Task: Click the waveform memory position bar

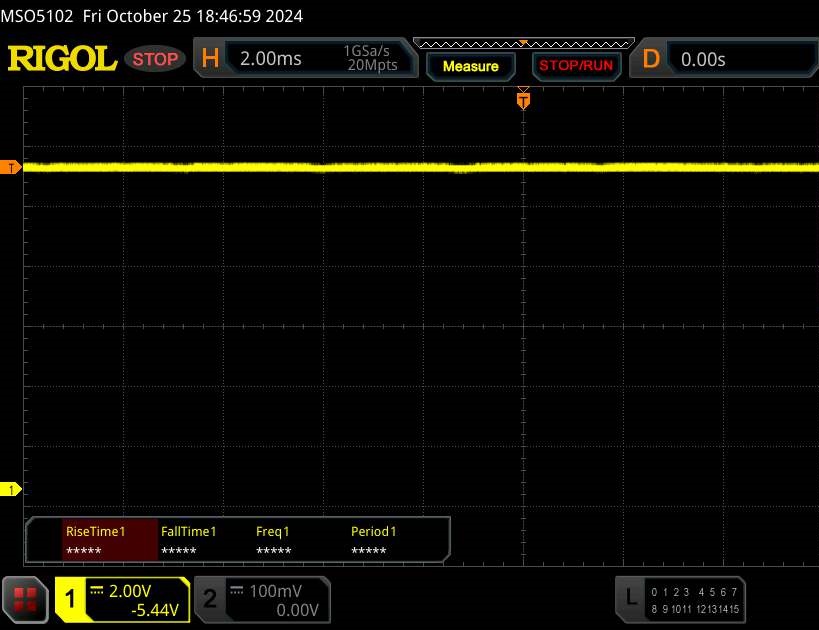Action: point(524,43)
